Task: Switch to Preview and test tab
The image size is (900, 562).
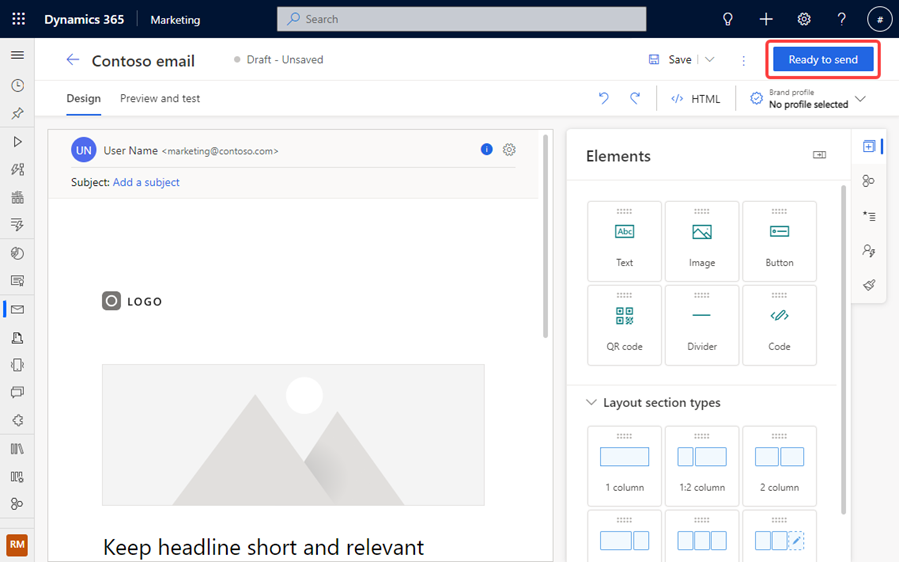Action: (160, 98)
